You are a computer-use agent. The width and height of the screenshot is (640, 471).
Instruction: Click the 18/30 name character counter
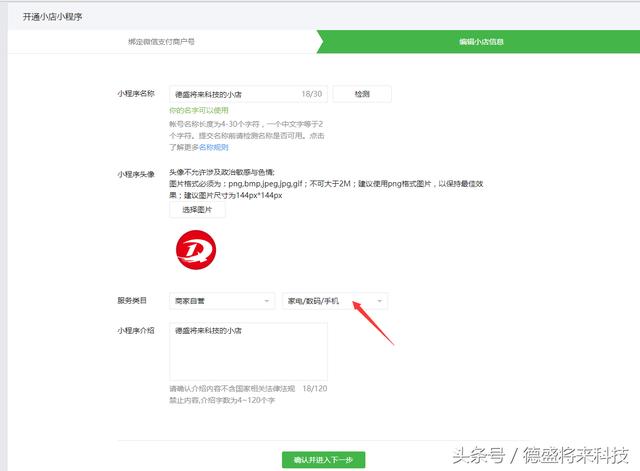311,94
